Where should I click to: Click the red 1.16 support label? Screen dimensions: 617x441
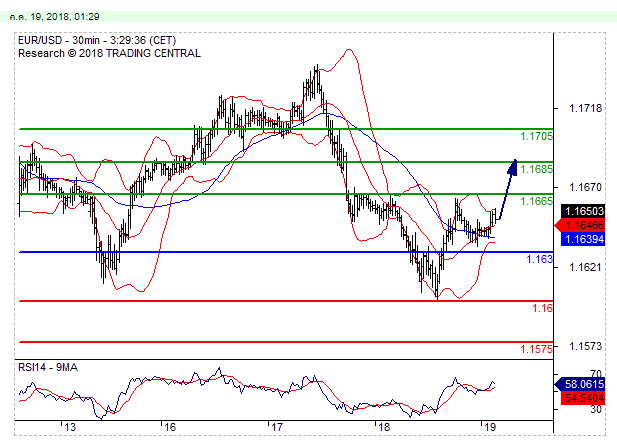tap(543, 308)
